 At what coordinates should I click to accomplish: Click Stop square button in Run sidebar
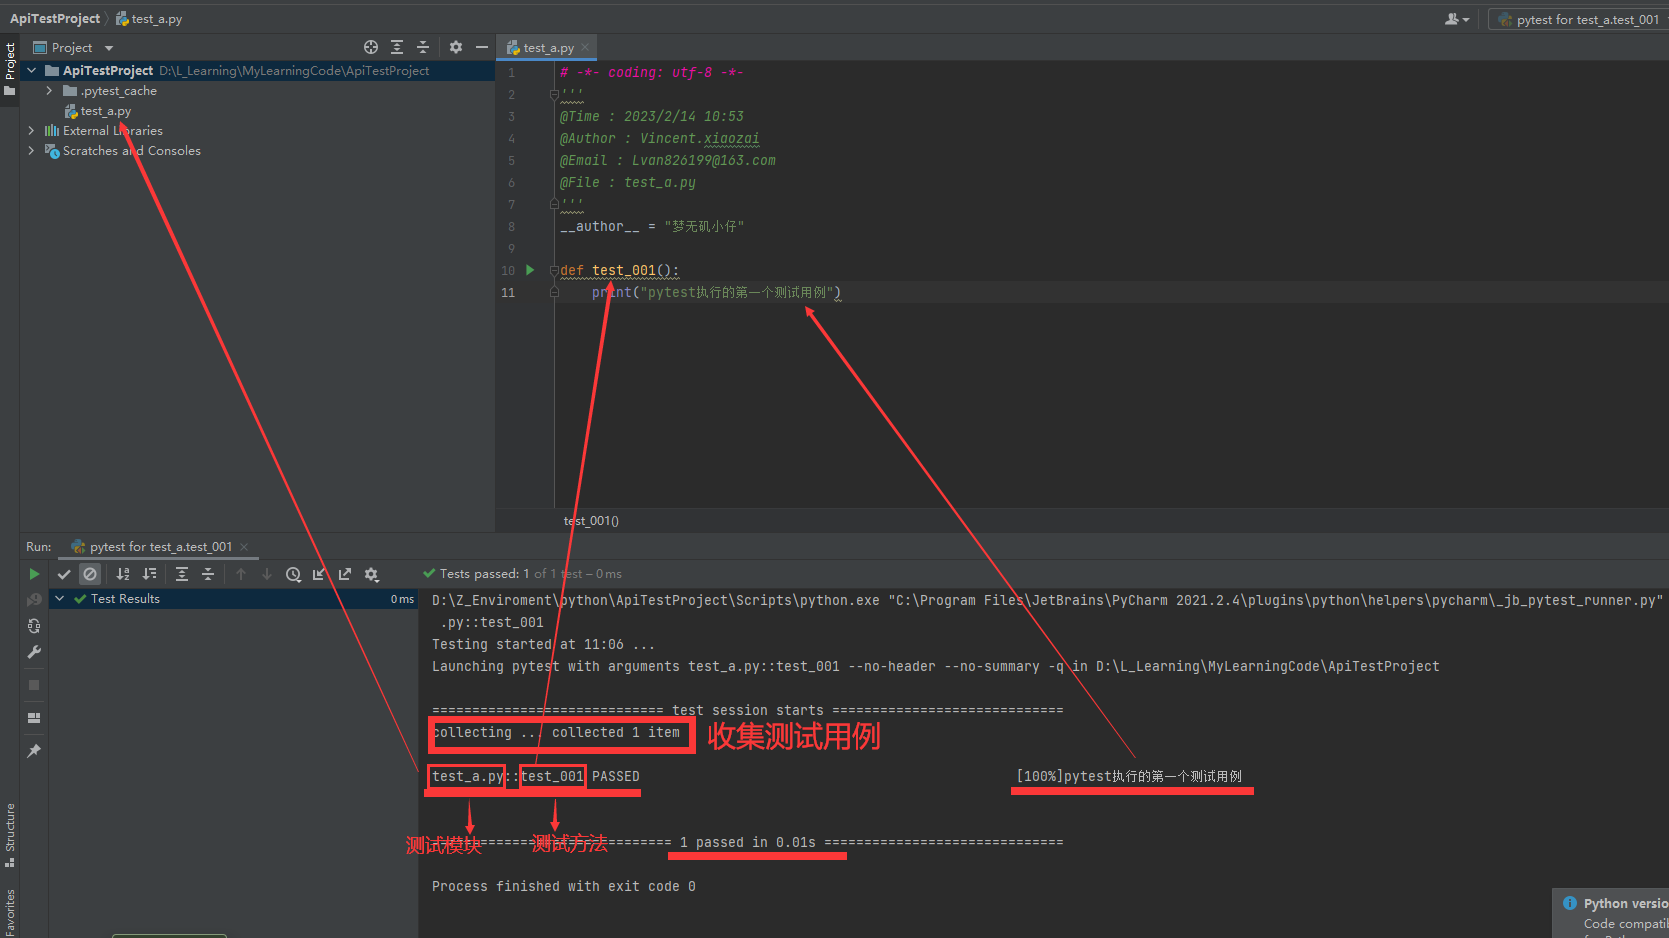34,685
